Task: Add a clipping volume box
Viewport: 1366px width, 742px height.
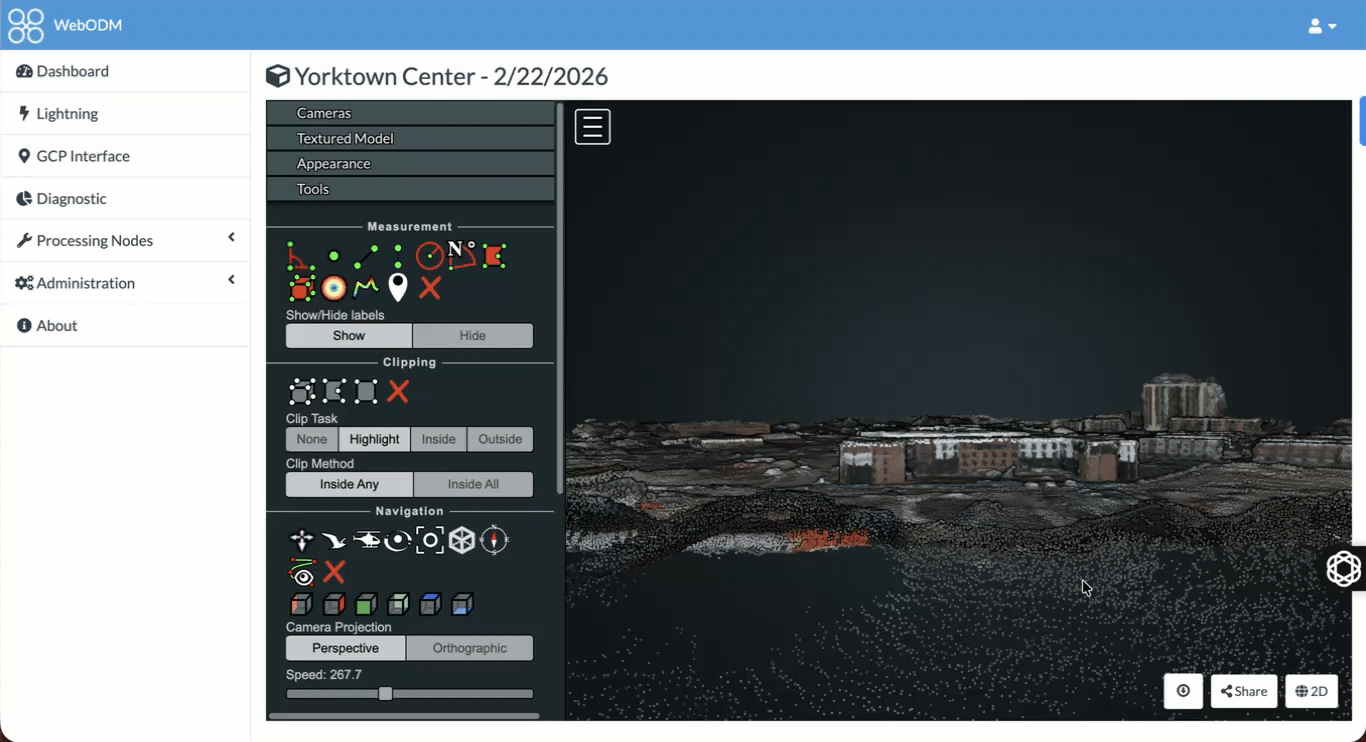Action: pyautogui.click(x=302, y=392)
